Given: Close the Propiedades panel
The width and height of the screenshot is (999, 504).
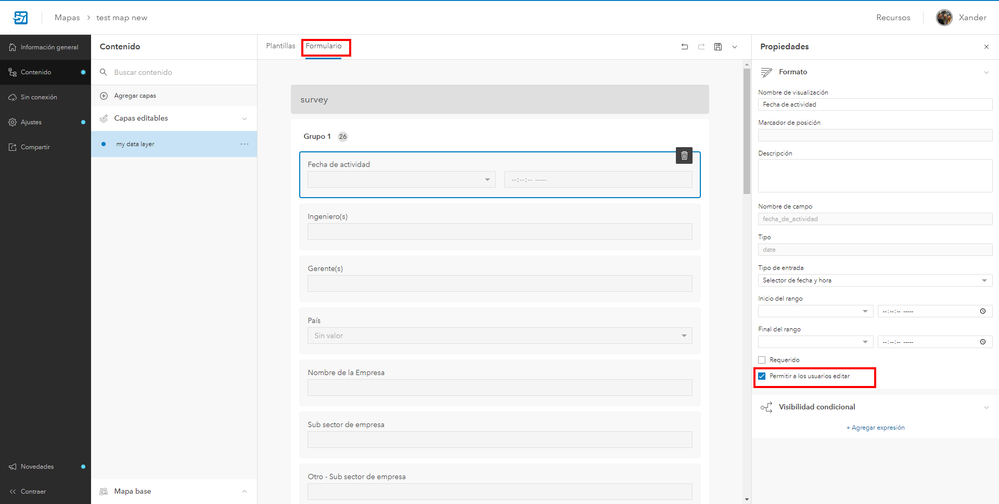Looking at the screenshot, I should [986, 47].
